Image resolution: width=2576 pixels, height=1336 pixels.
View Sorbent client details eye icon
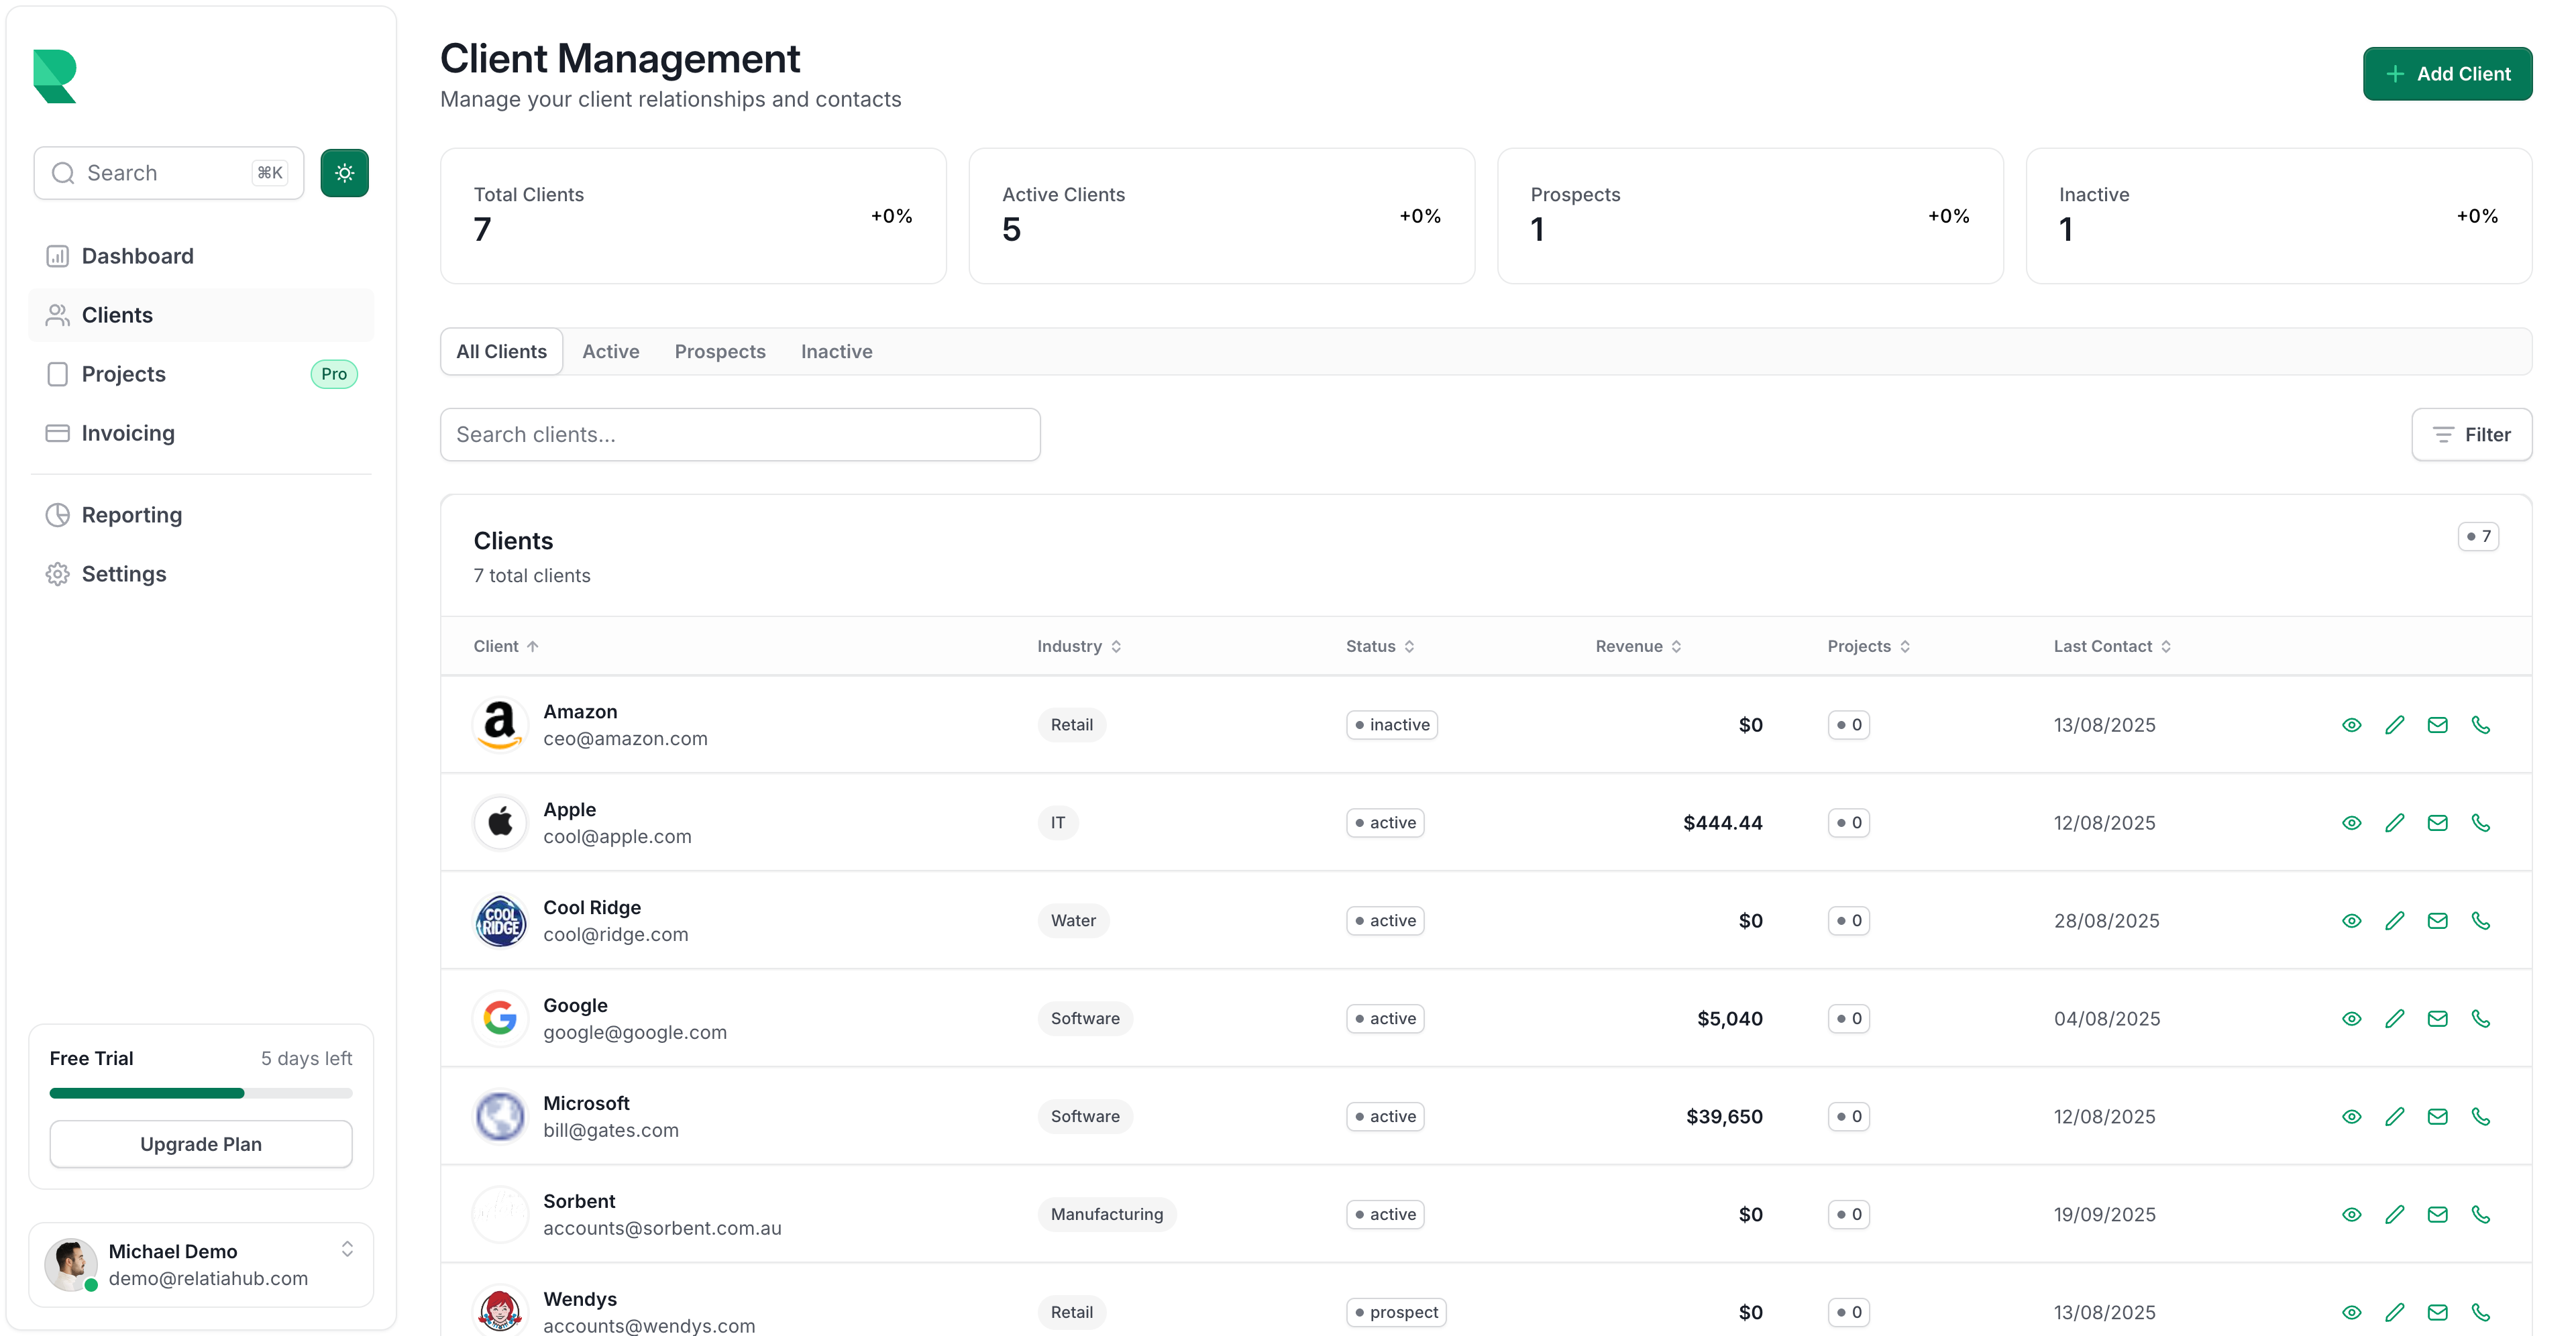point(2352,1215)
